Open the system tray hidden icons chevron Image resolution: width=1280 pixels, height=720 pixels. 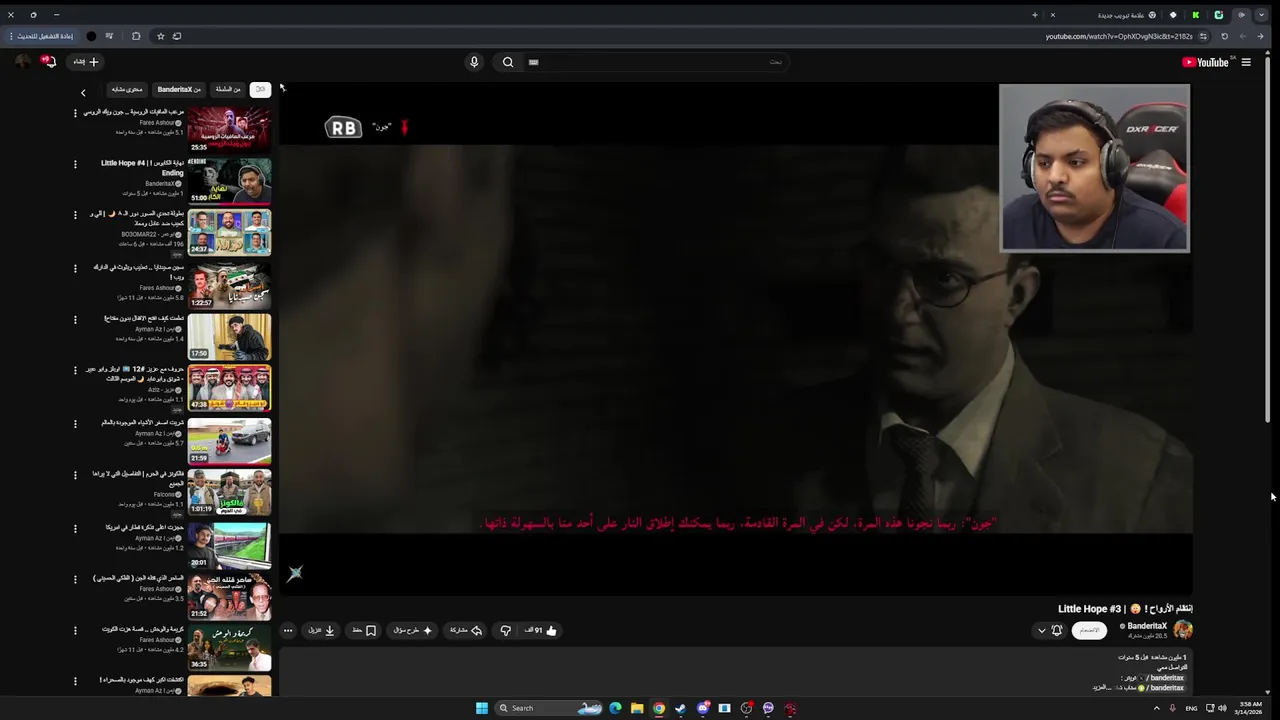click(1157, 708)
